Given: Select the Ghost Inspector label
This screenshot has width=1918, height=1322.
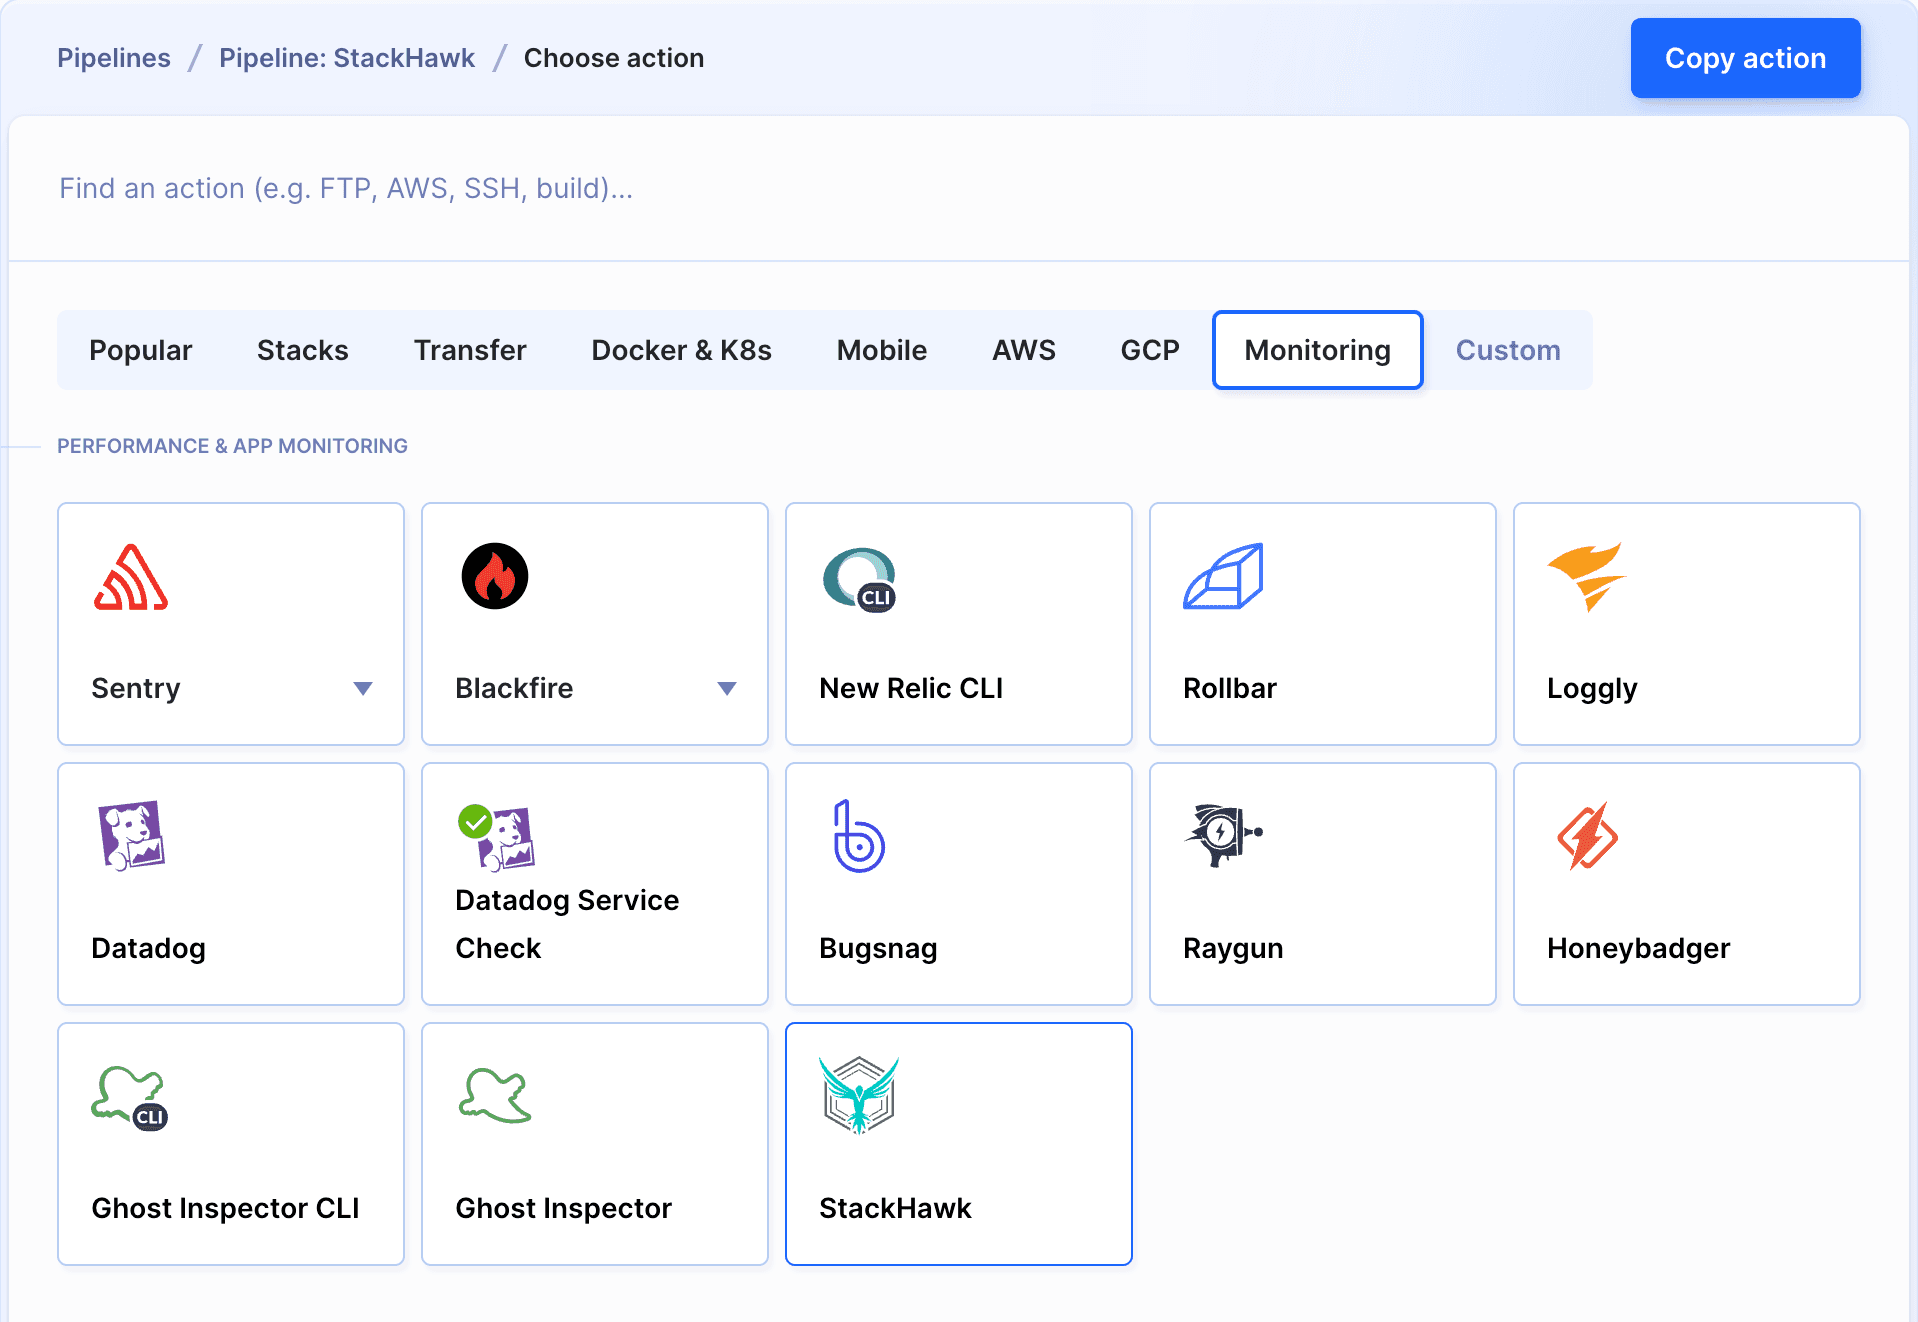Looking at the screenshot, I should 563,1208.
